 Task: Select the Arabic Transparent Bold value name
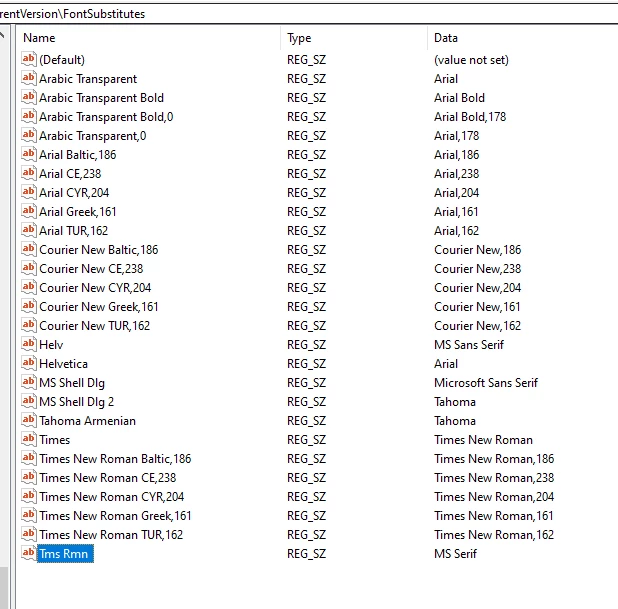101,98
